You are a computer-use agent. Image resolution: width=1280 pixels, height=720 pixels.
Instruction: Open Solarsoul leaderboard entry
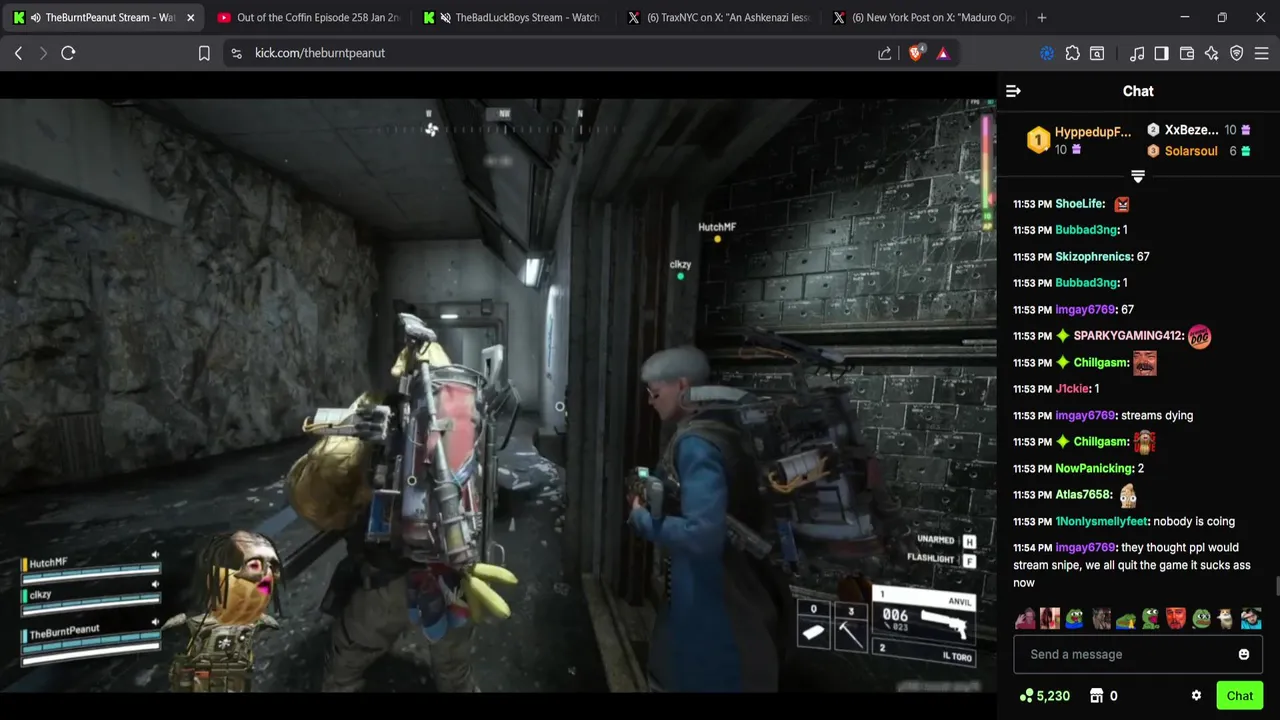1198,151
